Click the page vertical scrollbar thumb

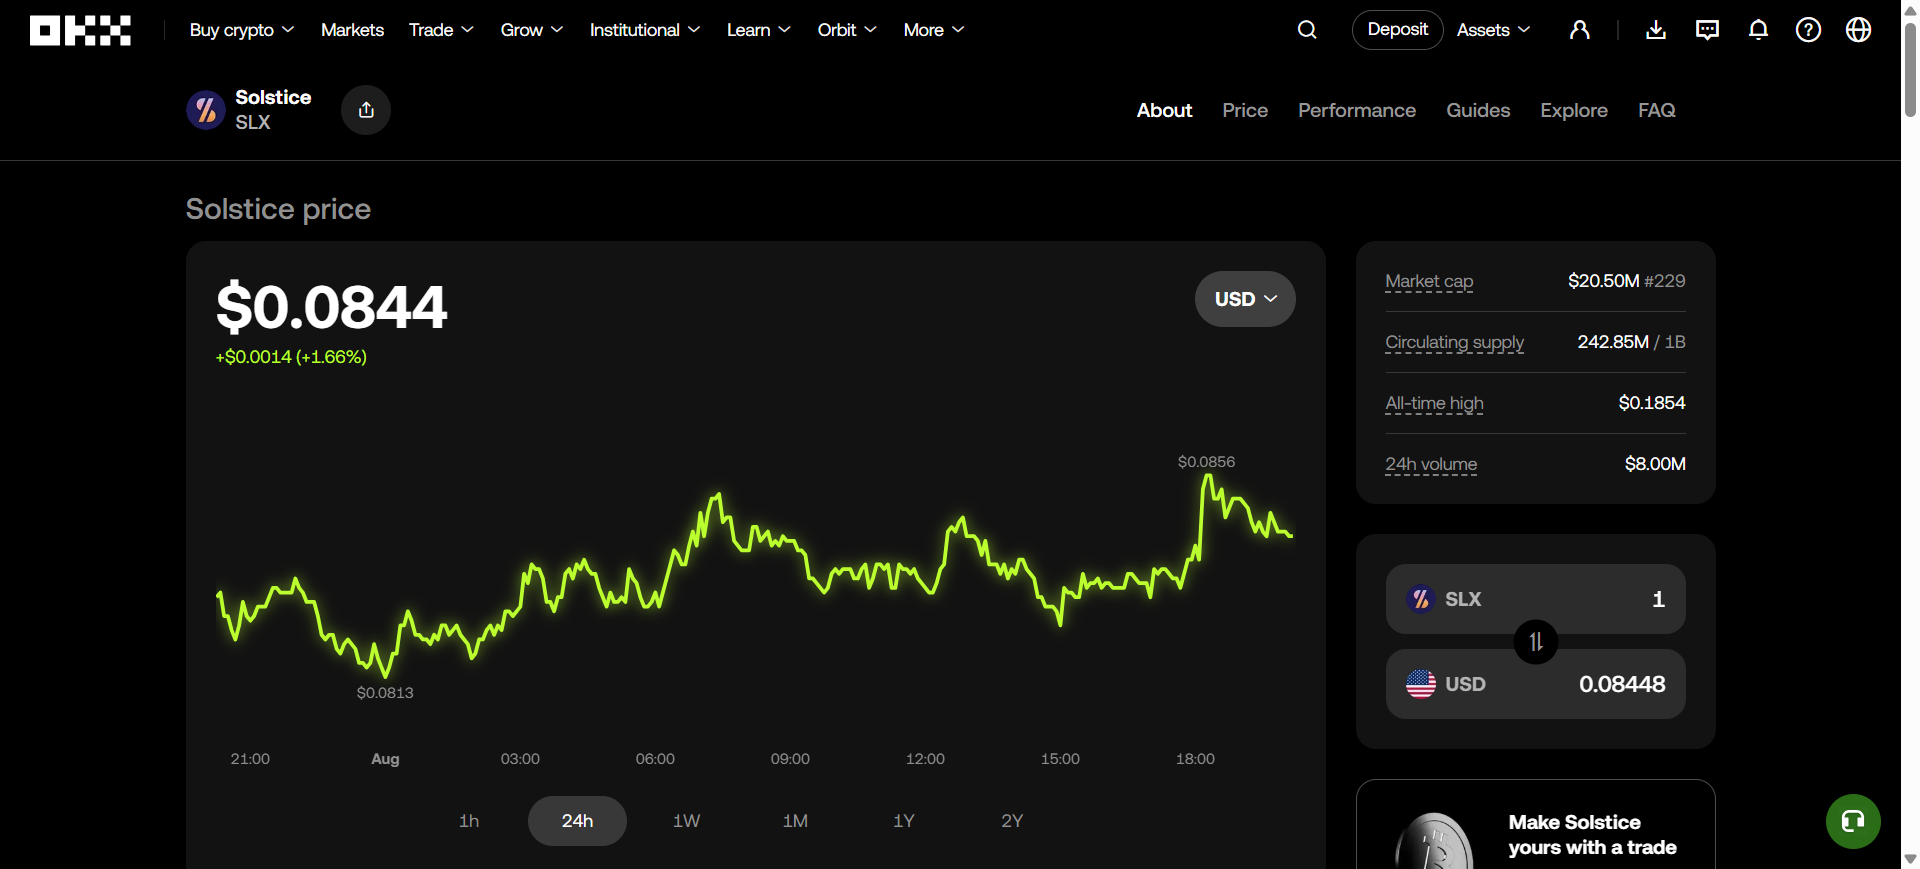pyautogui.click(x=1910, y=70)
